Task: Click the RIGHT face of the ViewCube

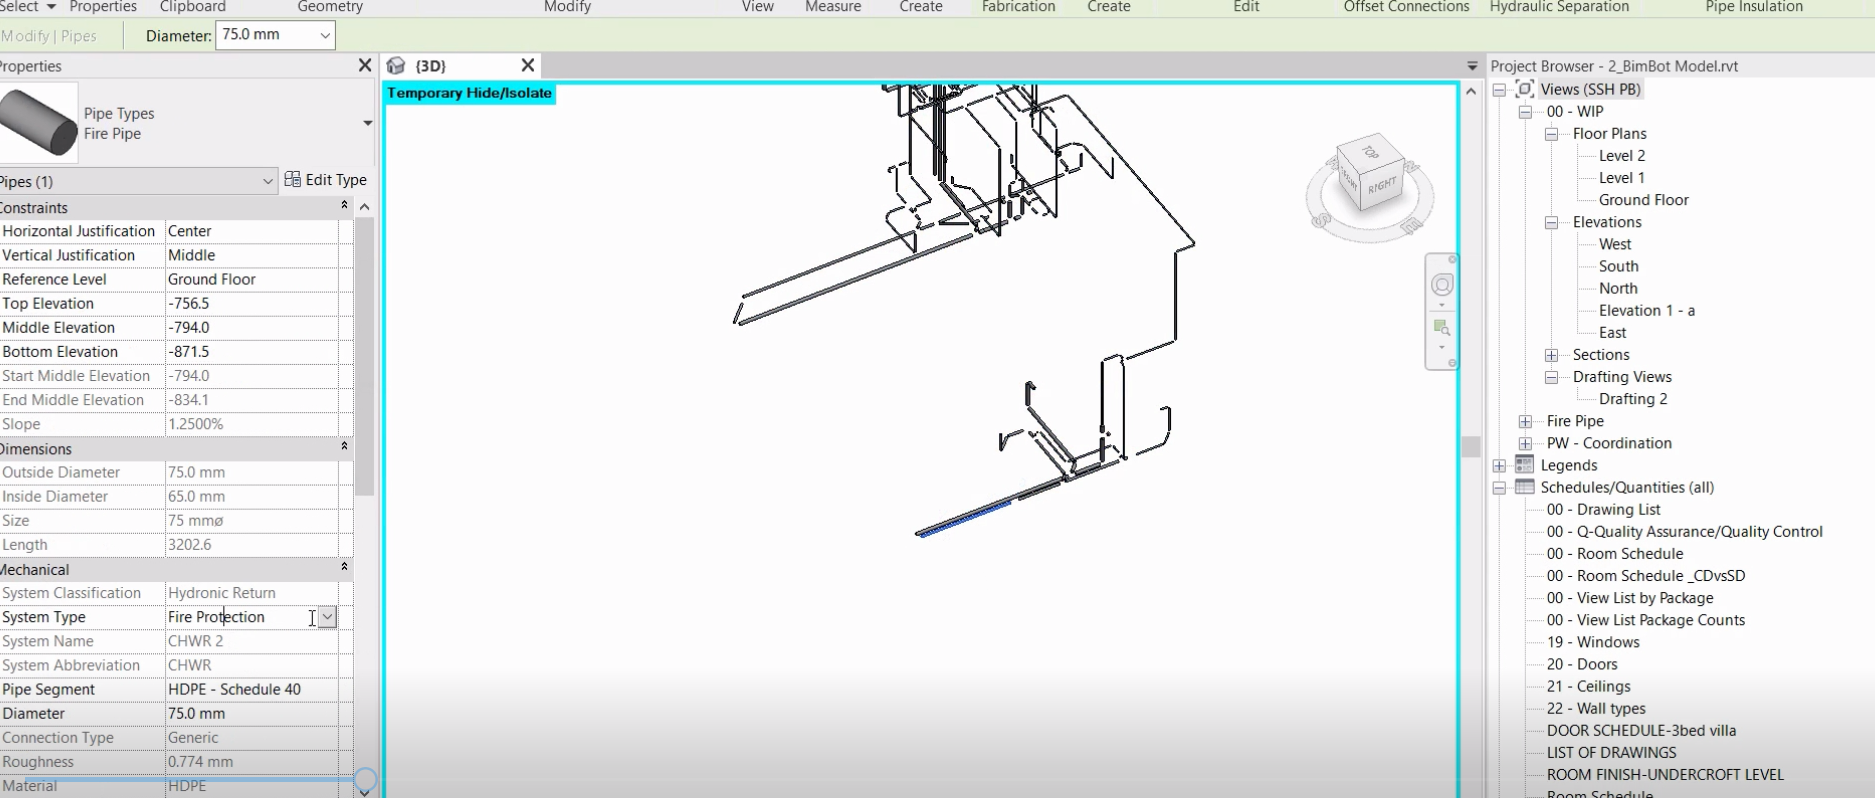Action: pyautogui.click(x=1382, y=185)
